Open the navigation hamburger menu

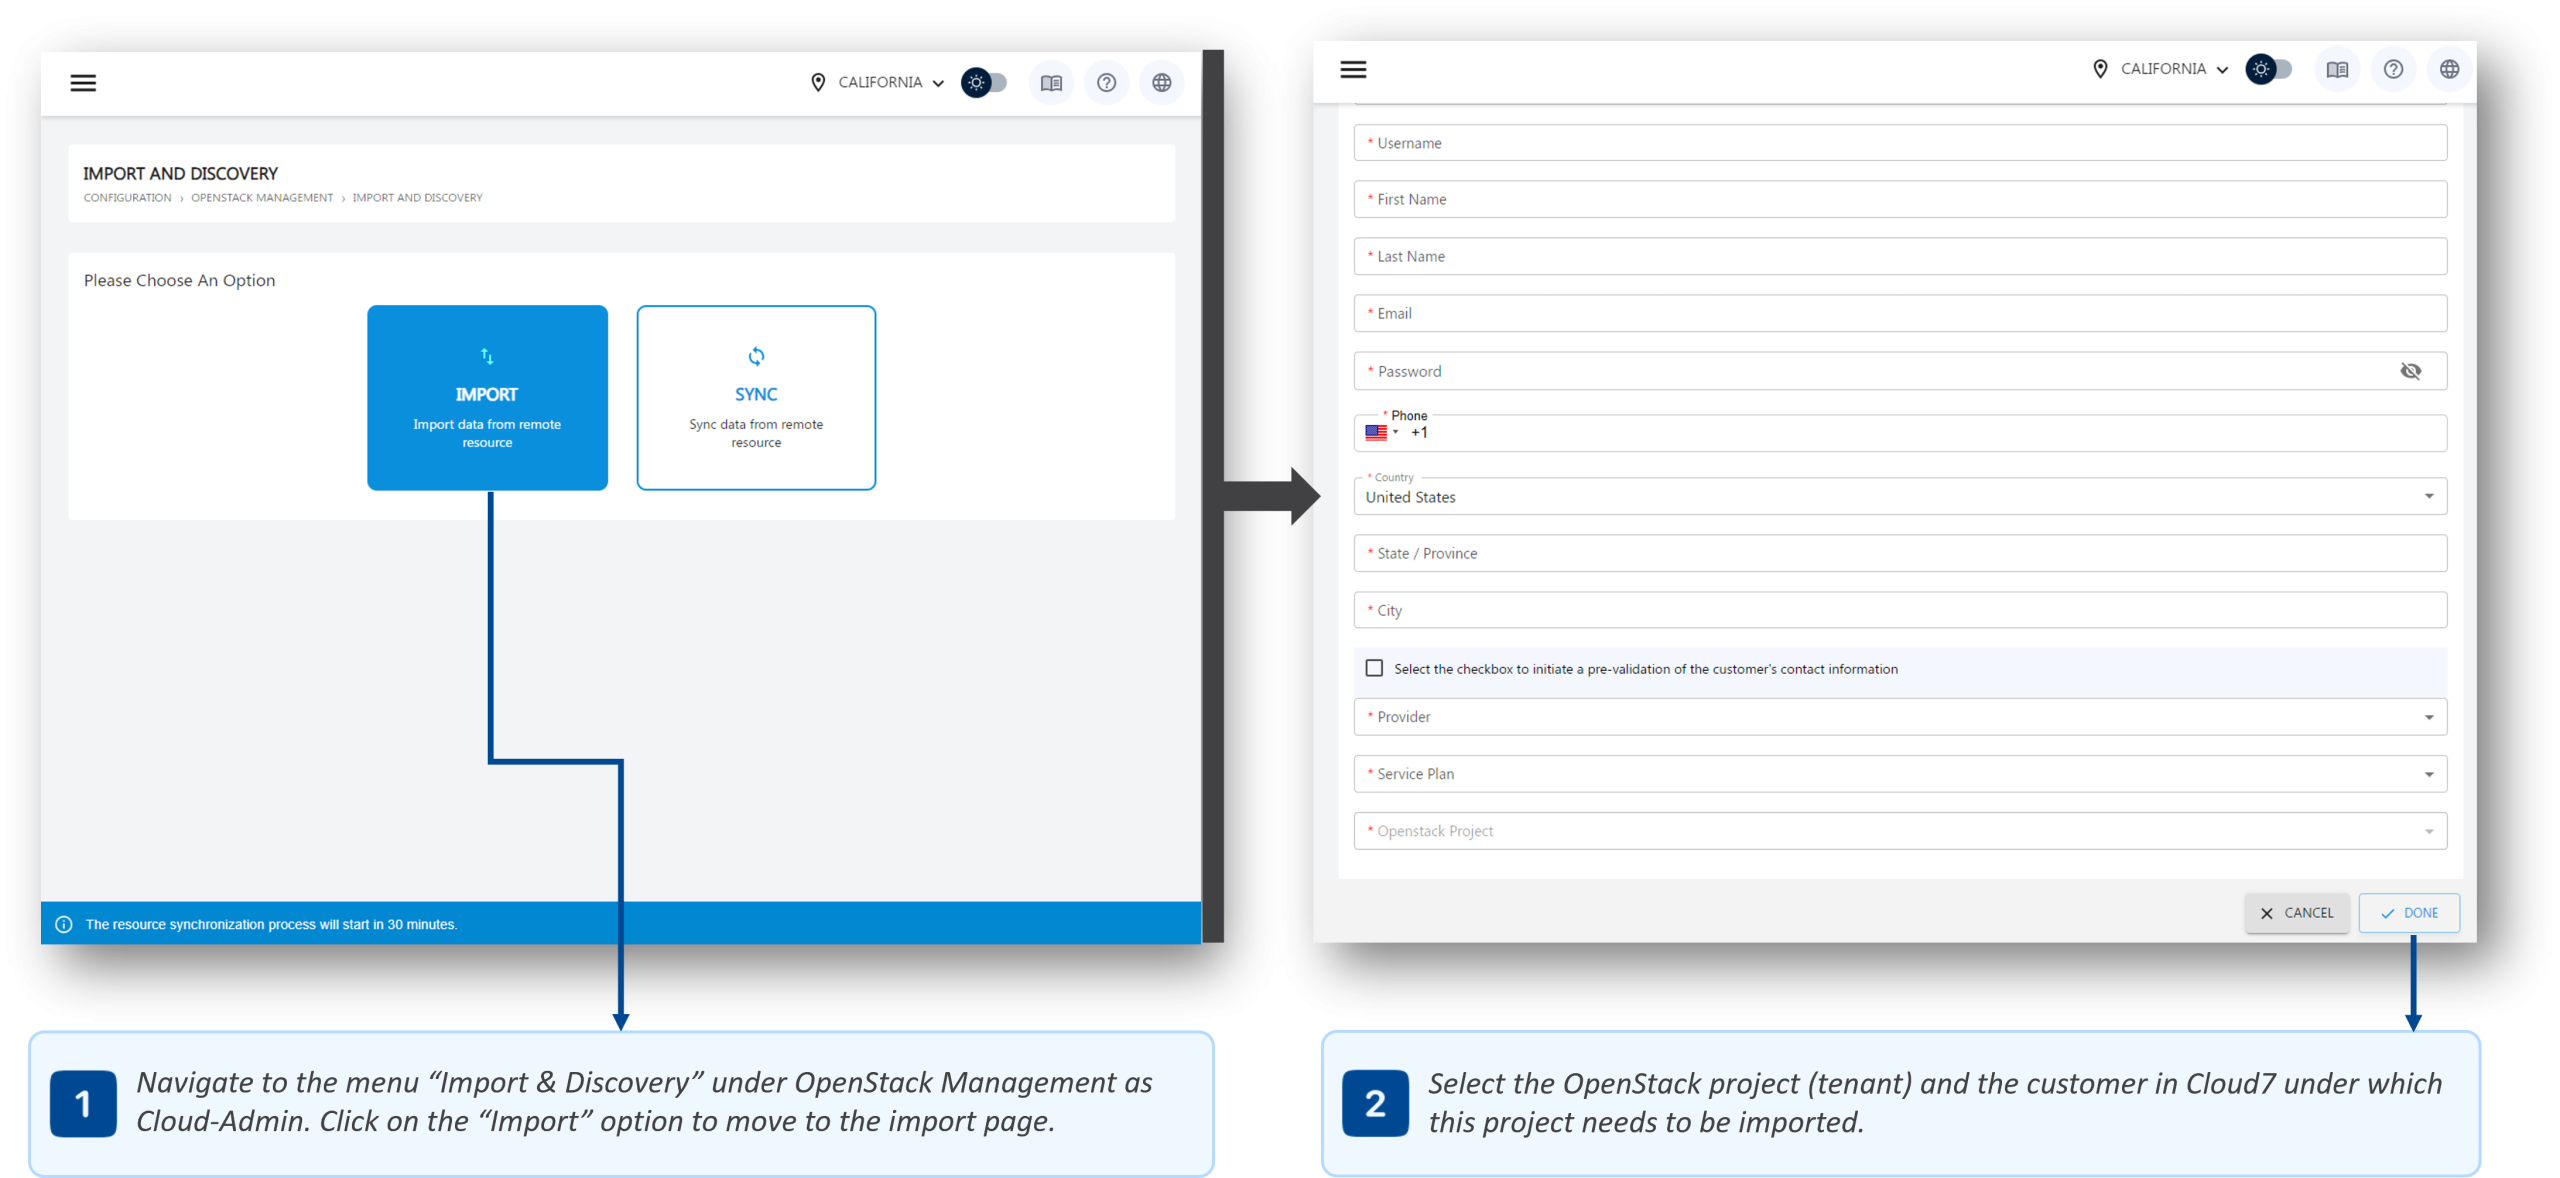point(83,83)
